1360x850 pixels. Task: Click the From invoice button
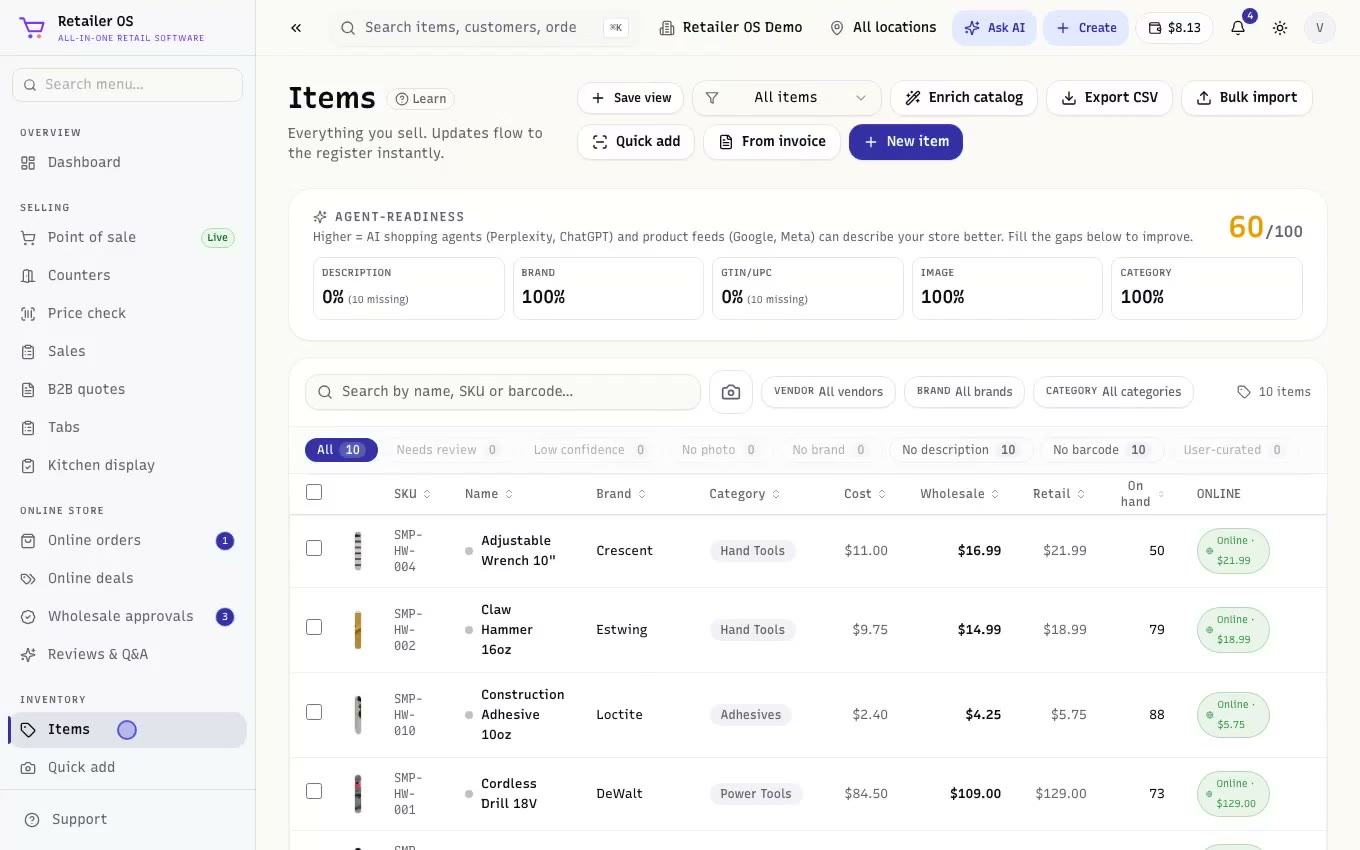click(772, 142)
